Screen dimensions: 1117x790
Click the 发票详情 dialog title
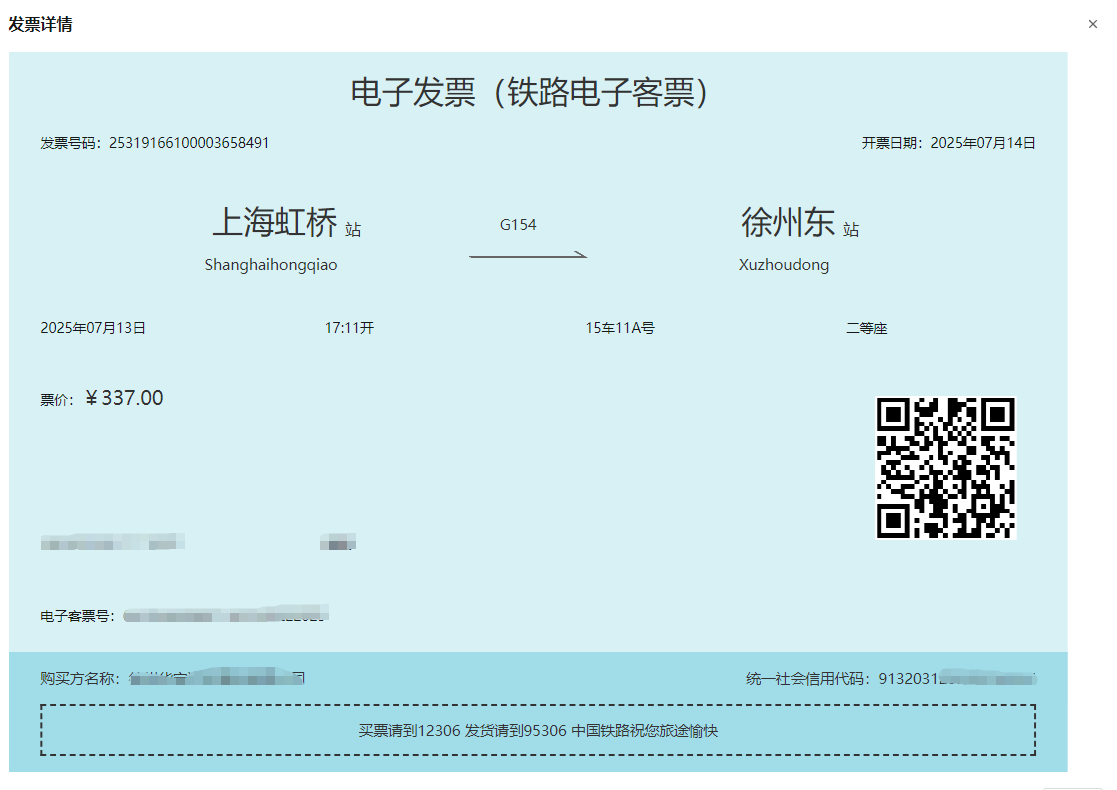tap(40, 24)
